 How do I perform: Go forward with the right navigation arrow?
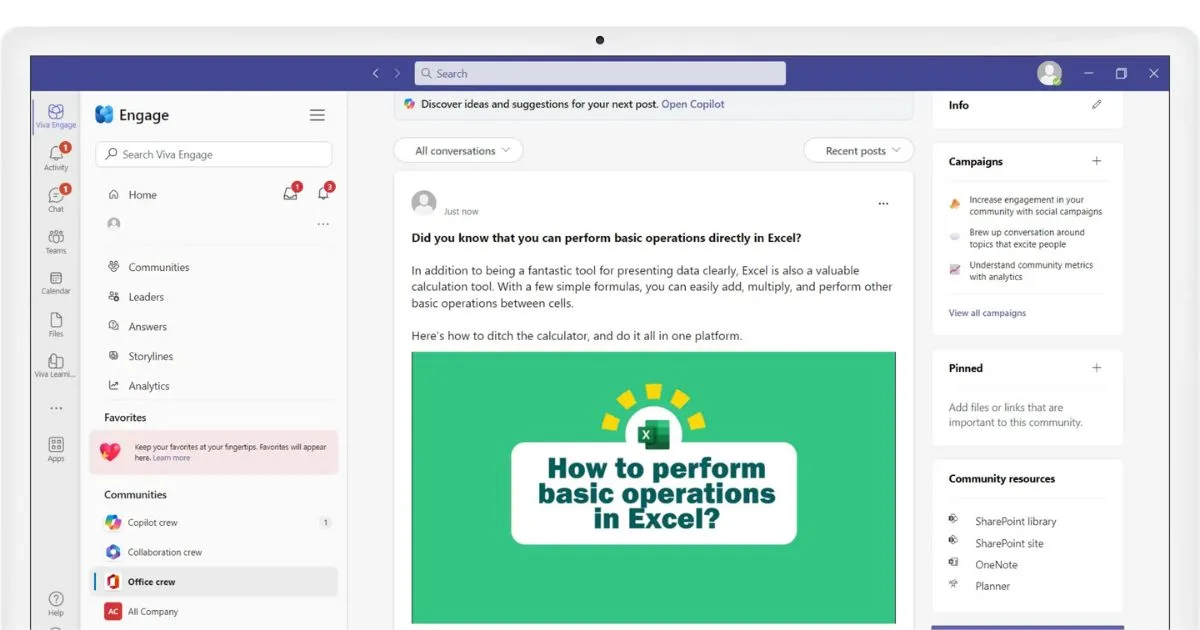397,73
